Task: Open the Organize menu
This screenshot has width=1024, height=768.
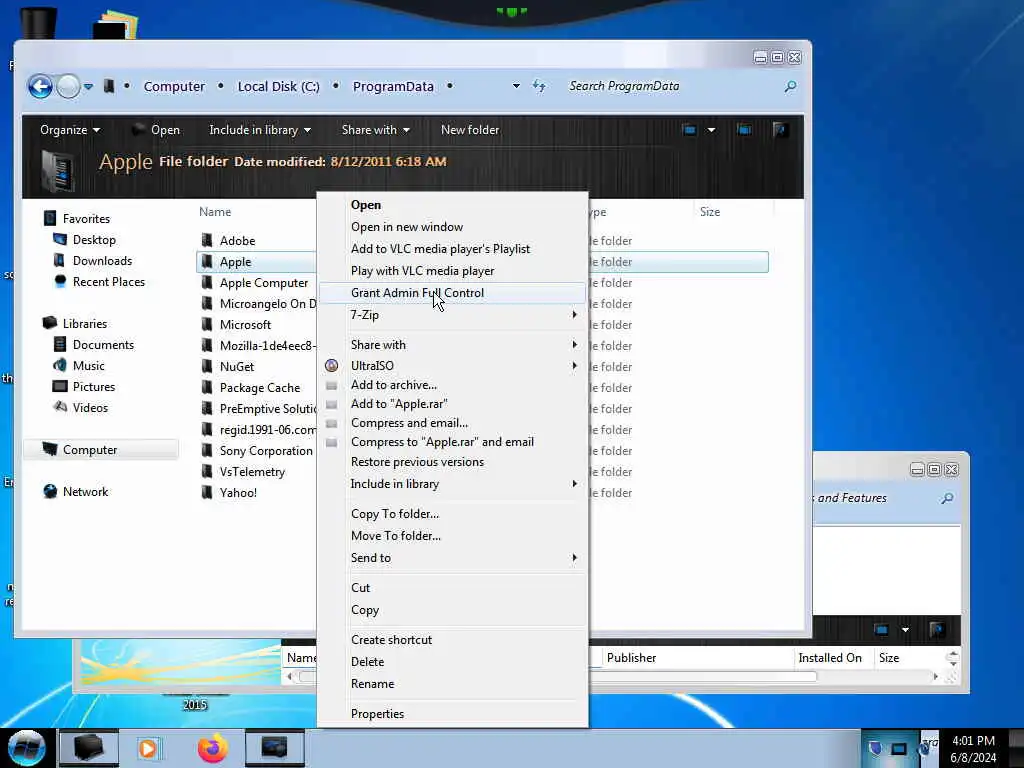Action: click(x=70, y=130)
